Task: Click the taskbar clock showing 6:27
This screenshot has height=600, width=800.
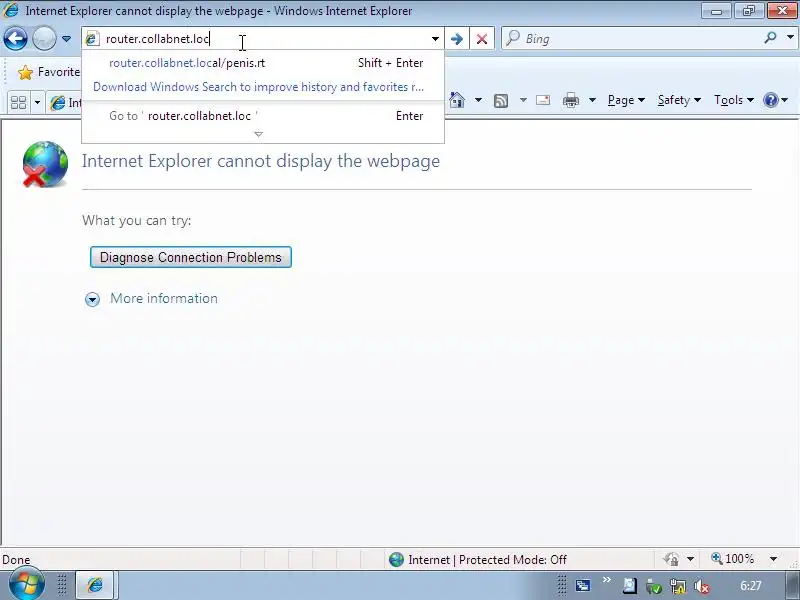Action: (751, 586)
